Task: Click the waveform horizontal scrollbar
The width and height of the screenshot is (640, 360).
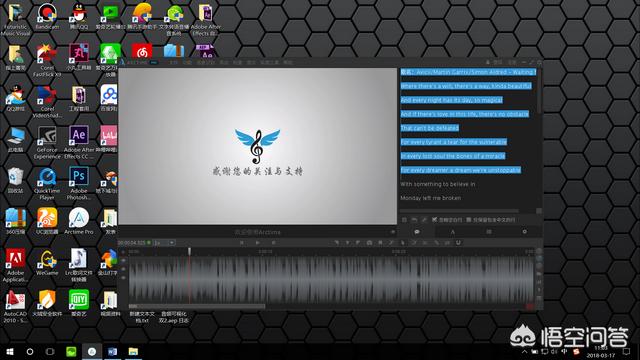Action: [x=197, y=306]
